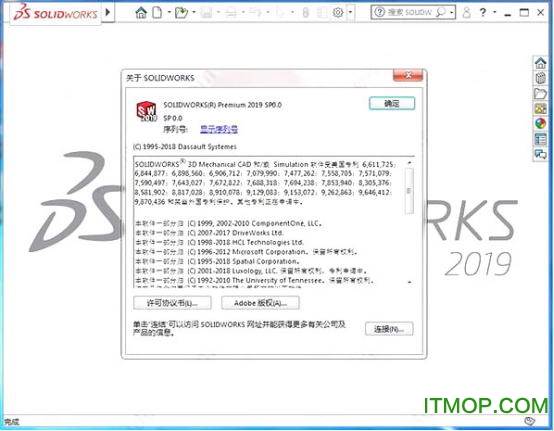Open the dropdown arrow next to New
This screenshot has width=554, height=431.
(169, 12)
